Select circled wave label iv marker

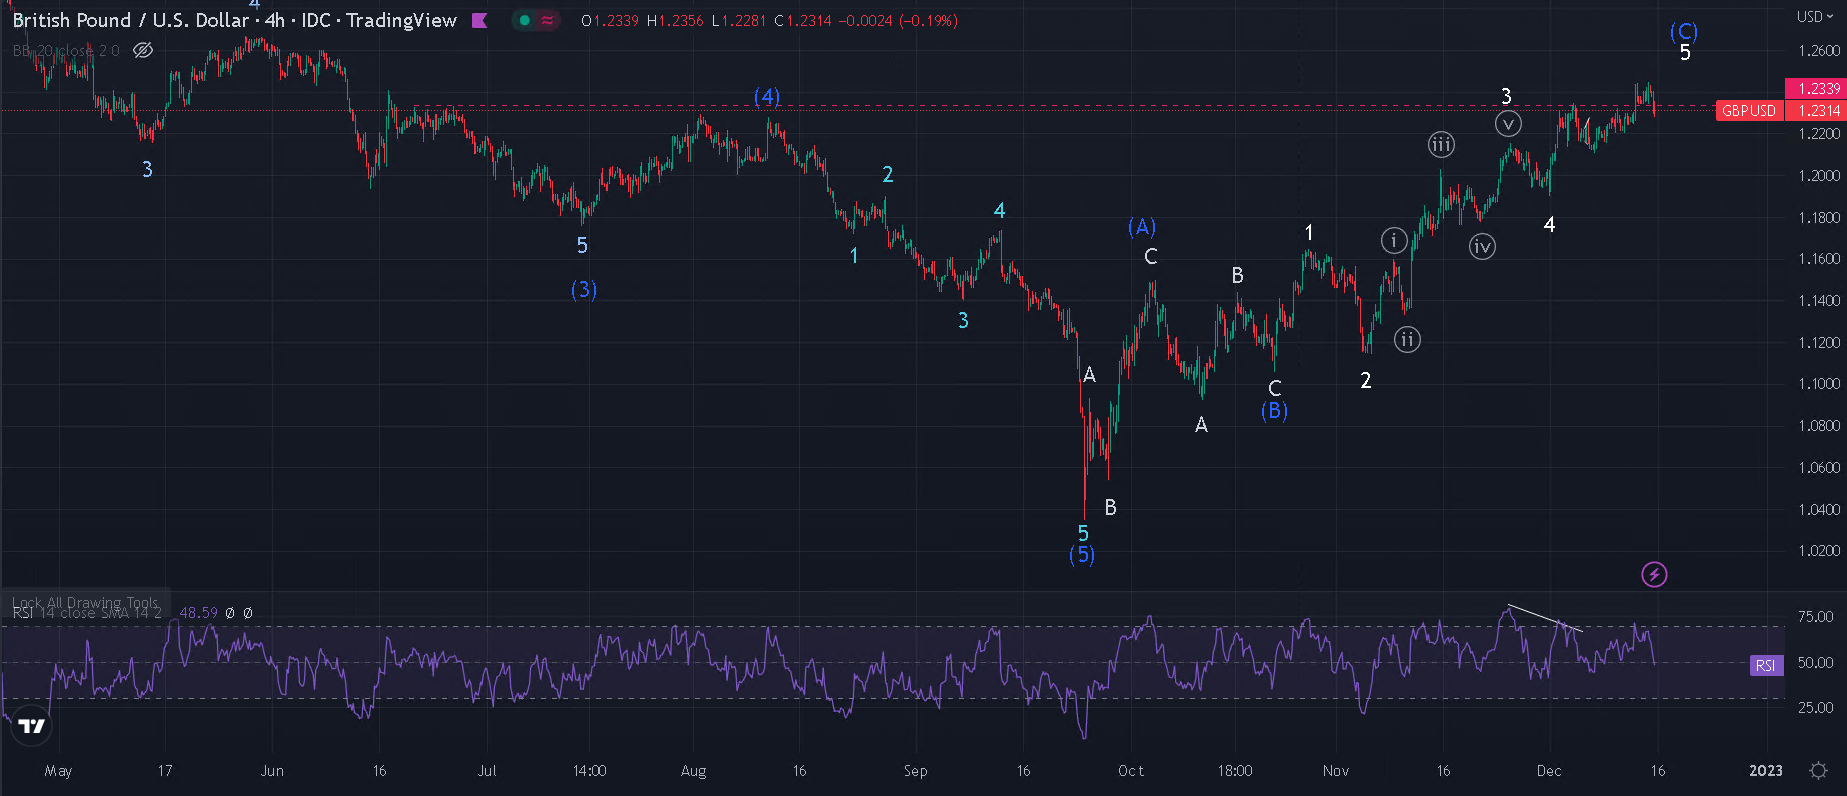click(x=1482, y=246)
